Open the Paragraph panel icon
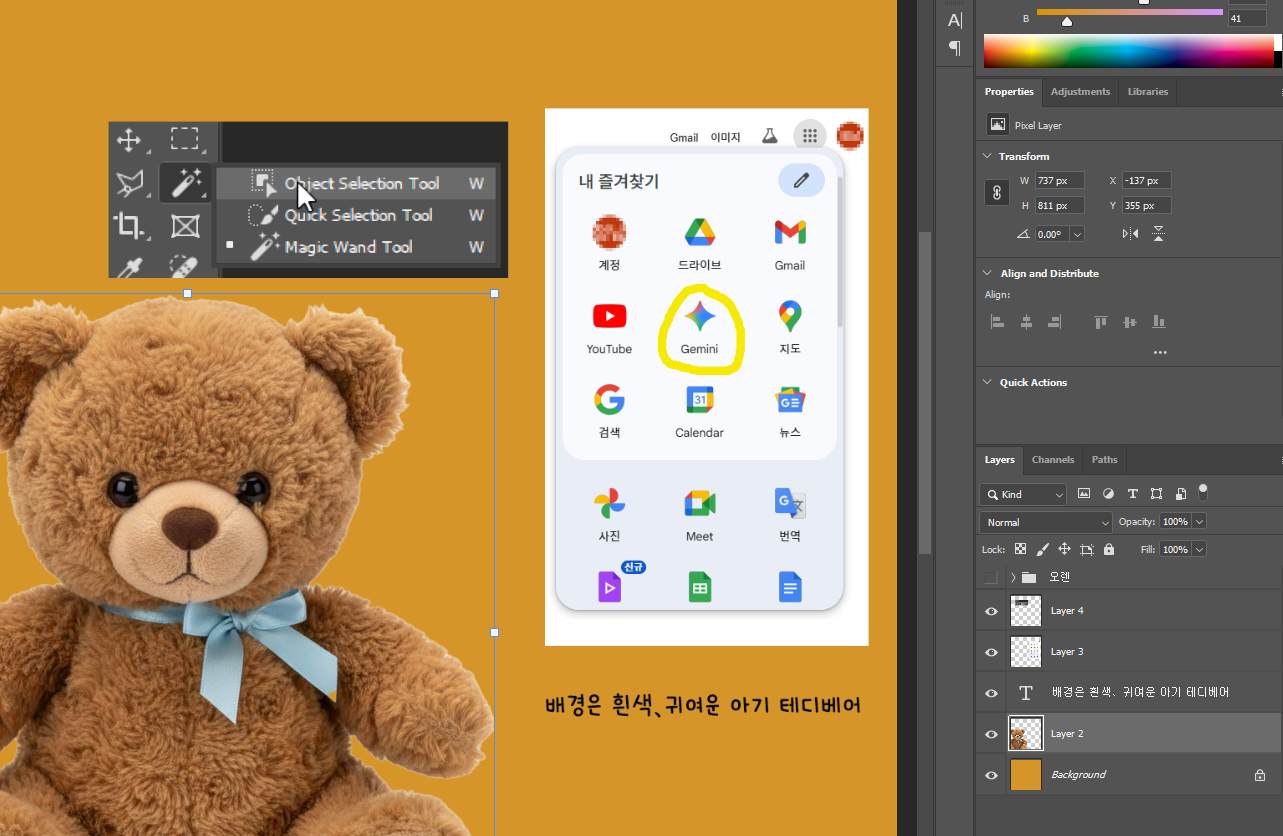 [x=955, y=48]
